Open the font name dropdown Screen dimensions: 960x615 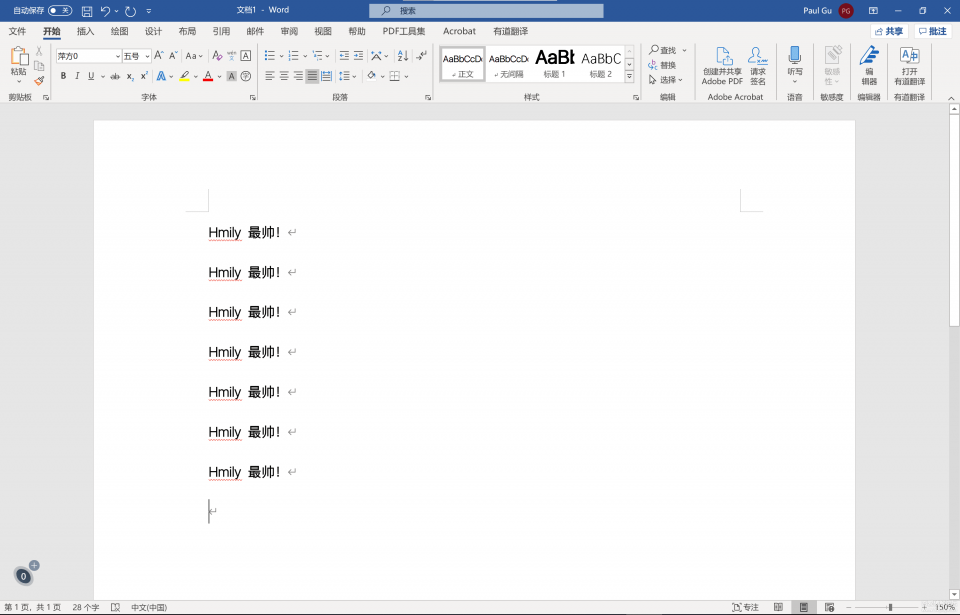click(x=118, y=56)
